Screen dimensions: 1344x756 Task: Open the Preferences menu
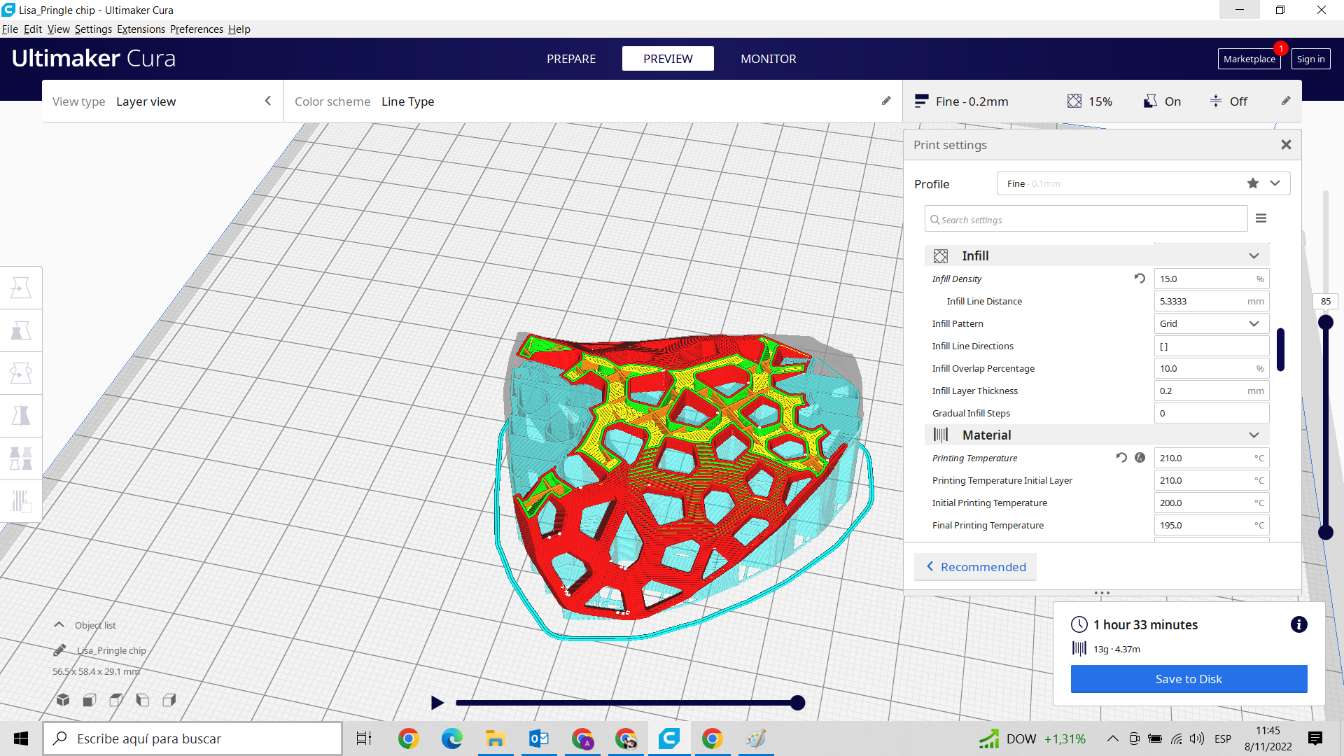[x=196, y=29]
